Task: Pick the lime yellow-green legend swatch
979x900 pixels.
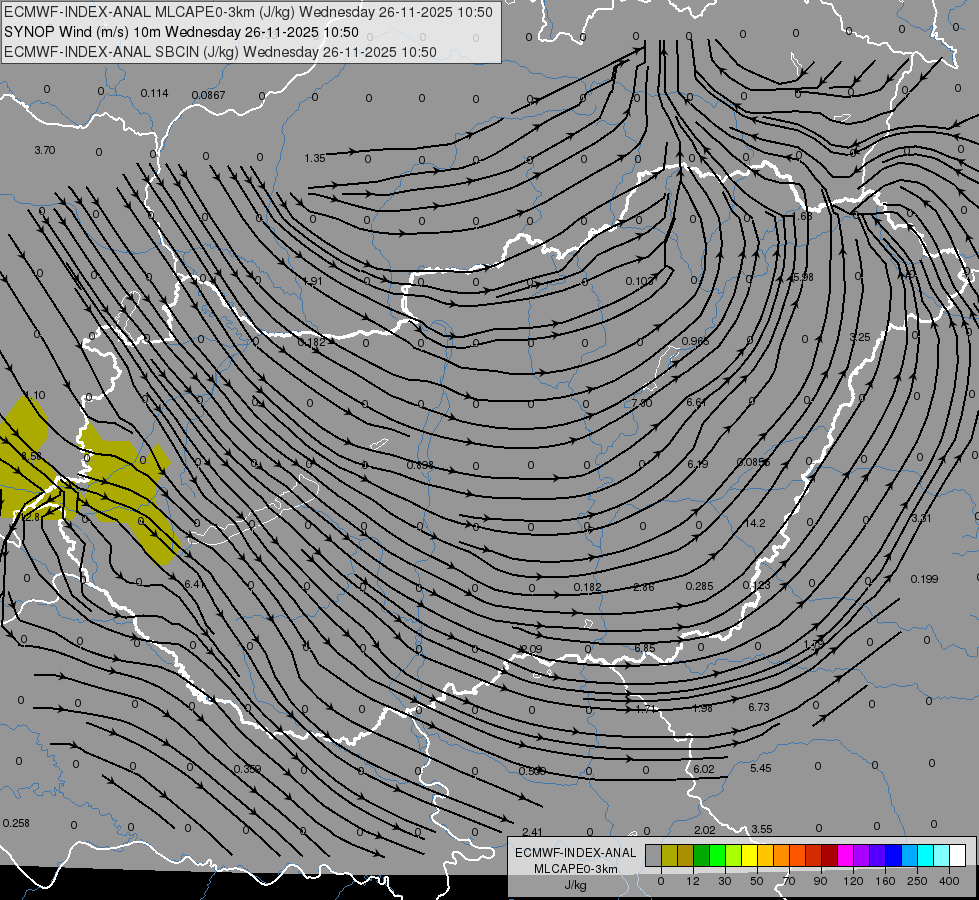Action: point(733,855)
